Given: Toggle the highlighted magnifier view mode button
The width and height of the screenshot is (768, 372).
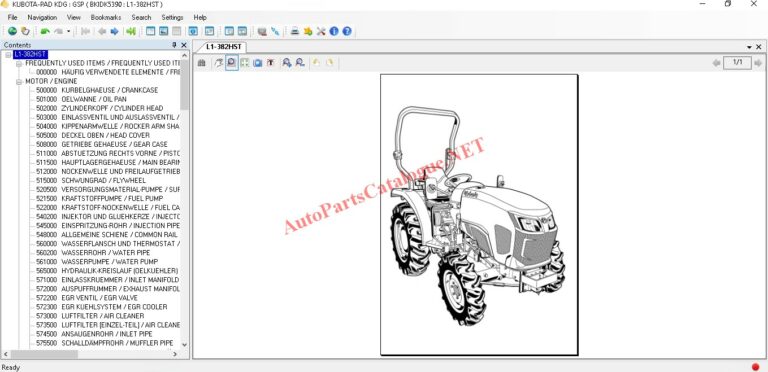Looking at the screenshot, I should click(232, 63).
